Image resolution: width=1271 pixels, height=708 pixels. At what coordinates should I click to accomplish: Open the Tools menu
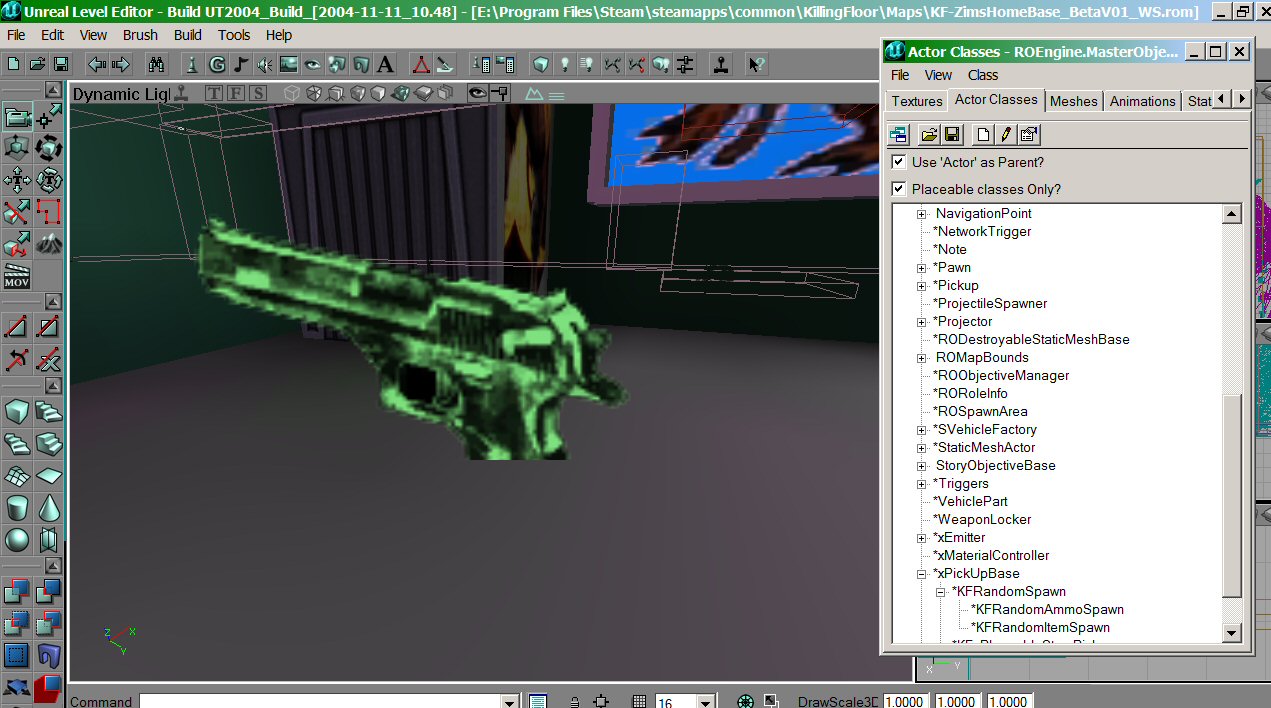click(x=234, y=35)
